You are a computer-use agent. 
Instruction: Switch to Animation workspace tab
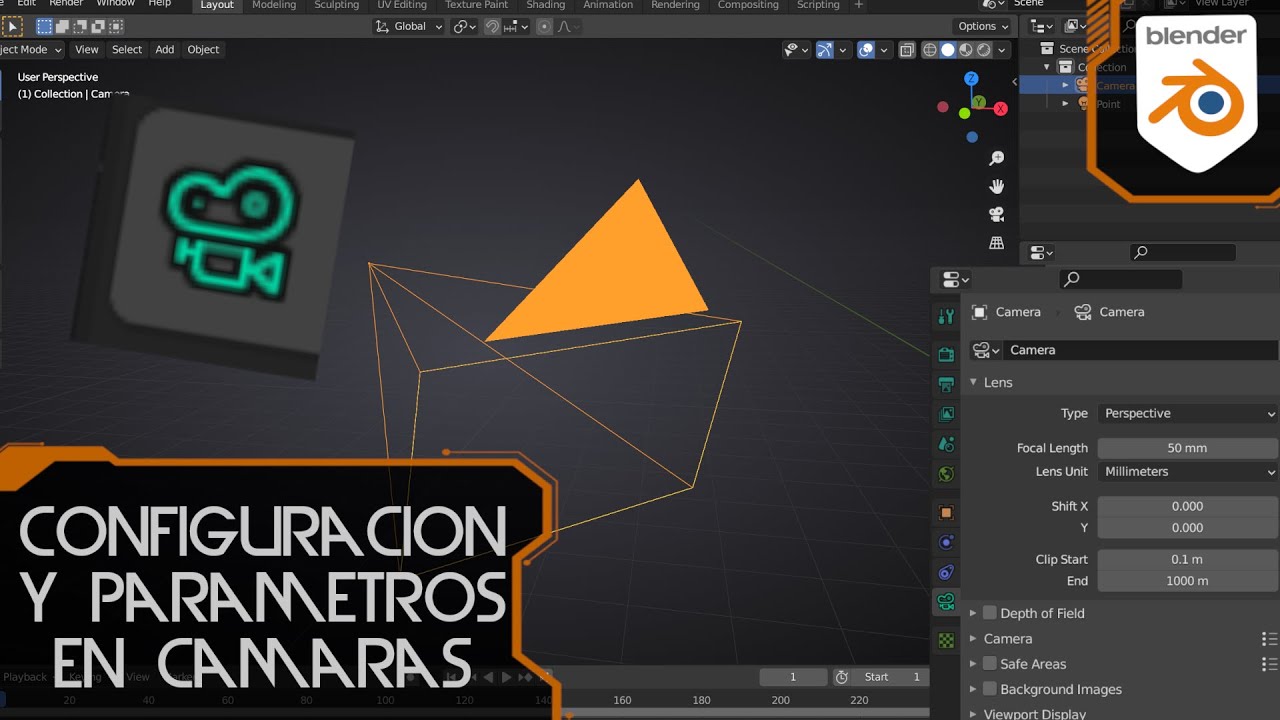(x=608, y=5)
